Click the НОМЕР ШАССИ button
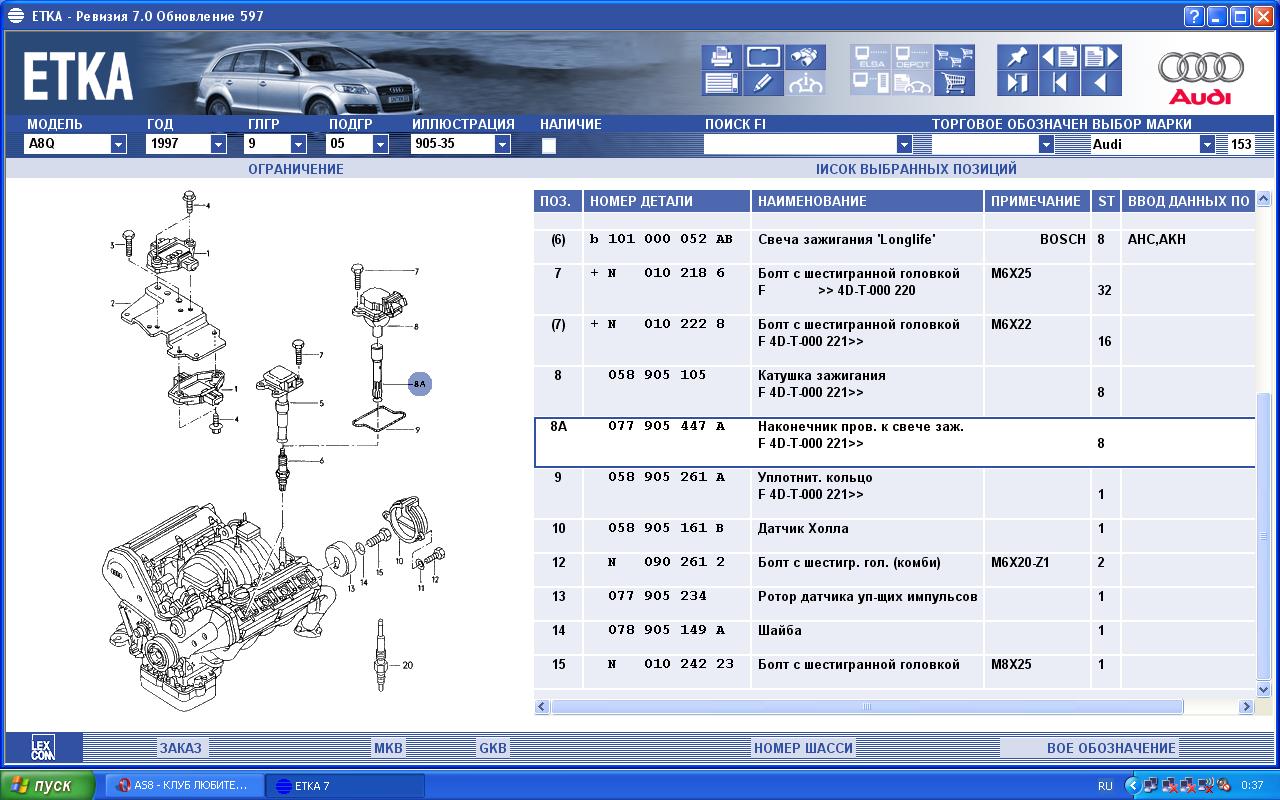Screen dimensions: 1280x800 point(803,748)
